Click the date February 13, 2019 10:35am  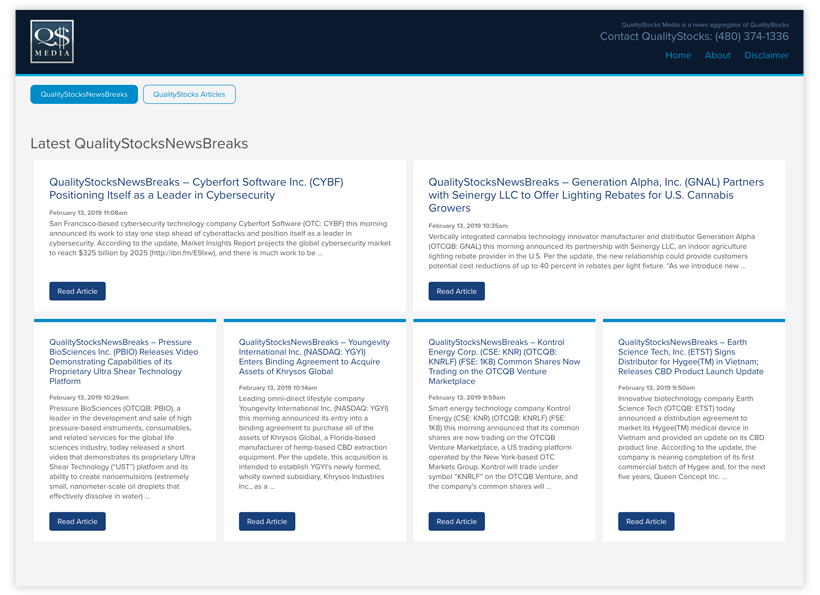(468, 226)
